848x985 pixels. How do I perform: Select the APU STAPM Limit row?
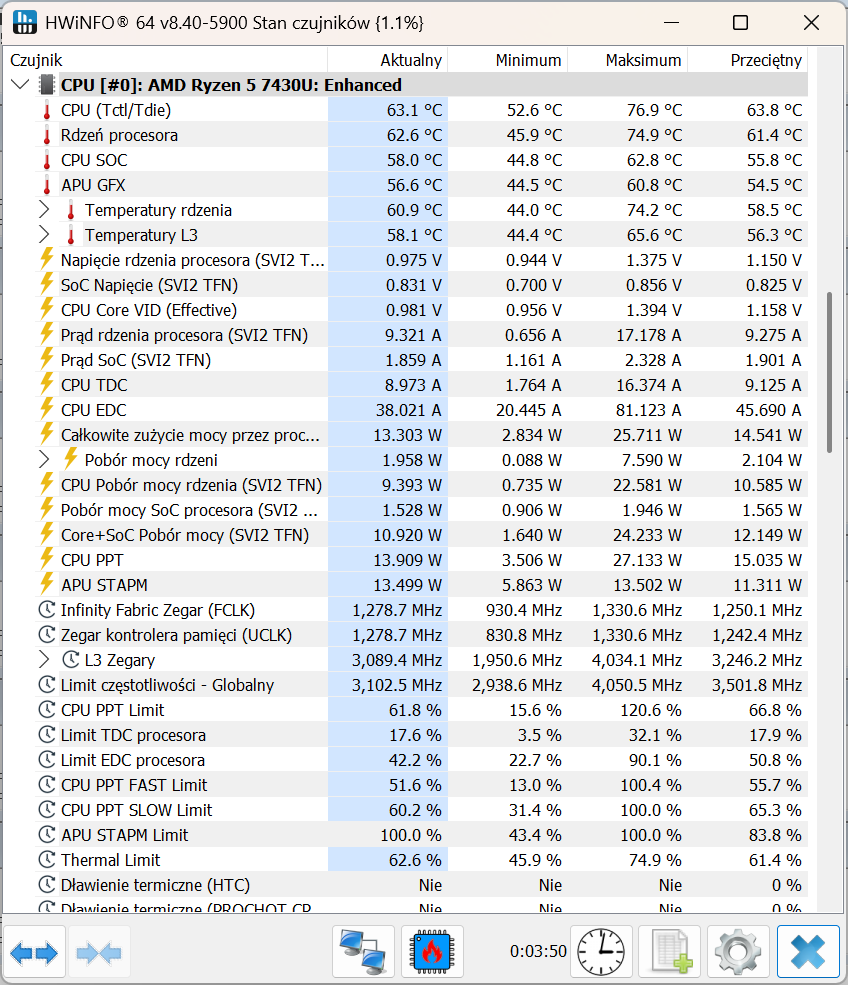tap(124, 835)
